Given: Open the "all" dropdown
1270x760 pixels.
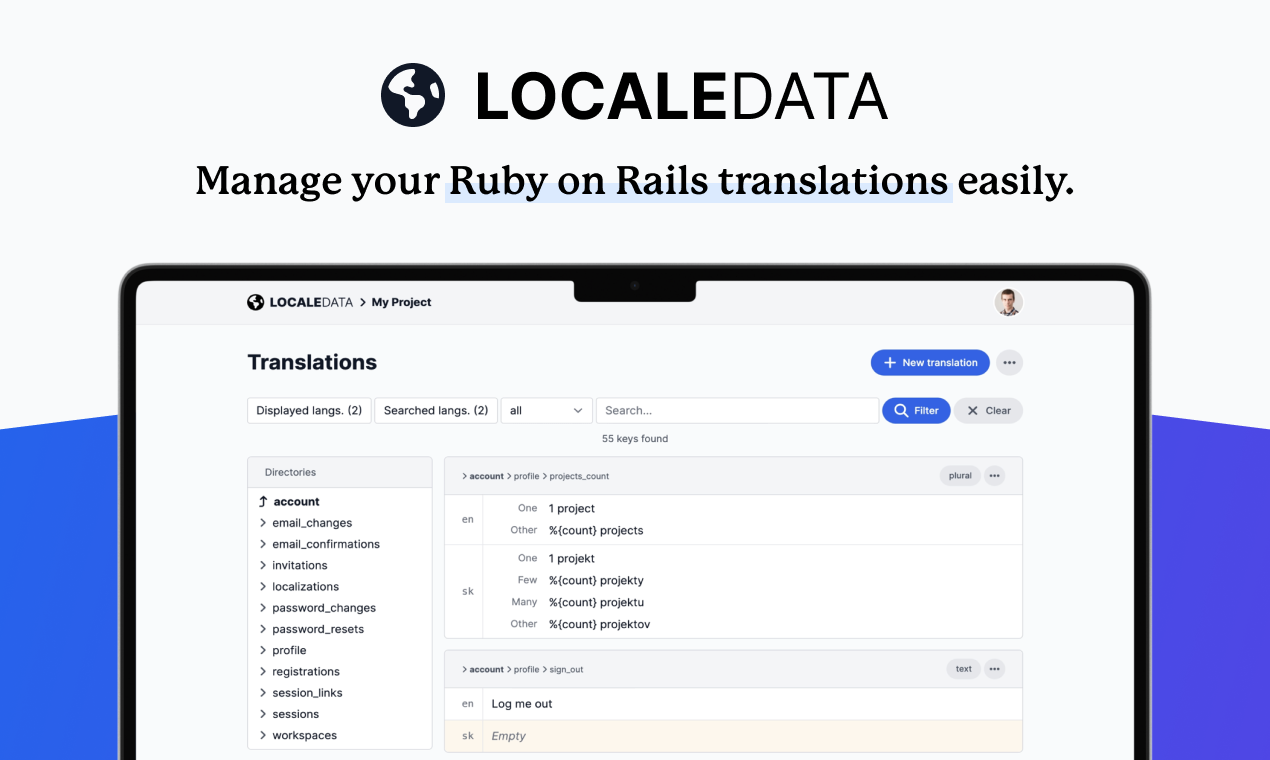Looking at the screenshot, I should tap(546, 410).
